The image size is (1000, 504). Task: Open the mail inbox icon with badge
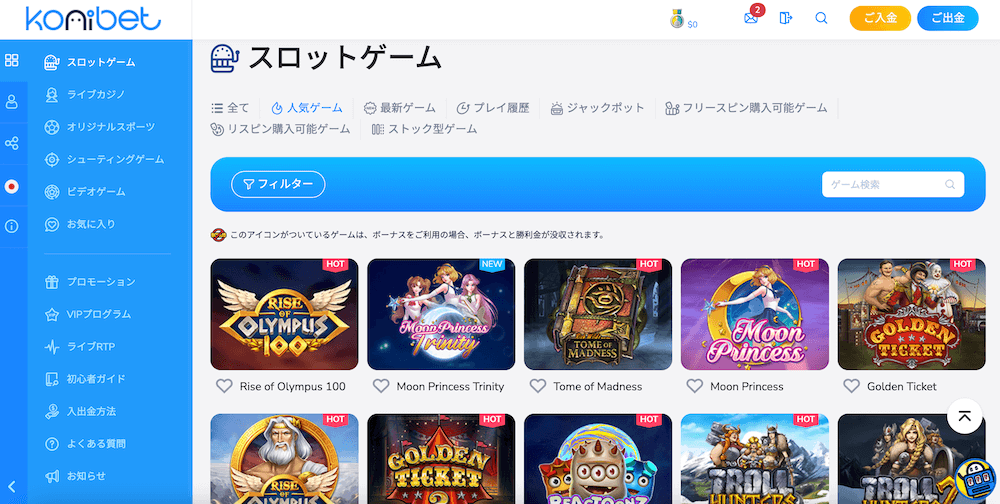coord(752,17)
